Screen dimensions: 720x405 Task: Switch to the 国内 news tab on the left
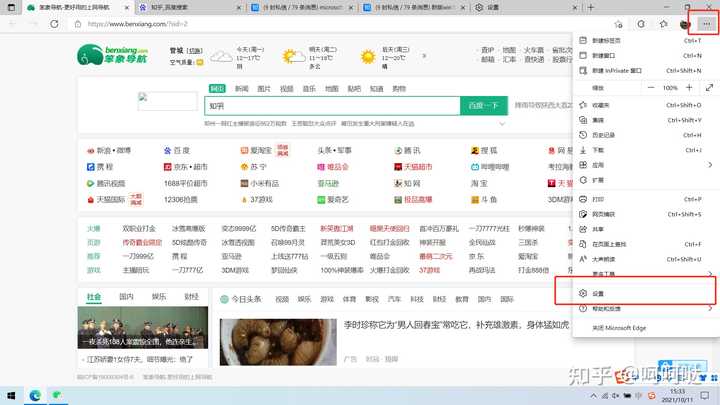pyautogui.click(x=126, y=297)
